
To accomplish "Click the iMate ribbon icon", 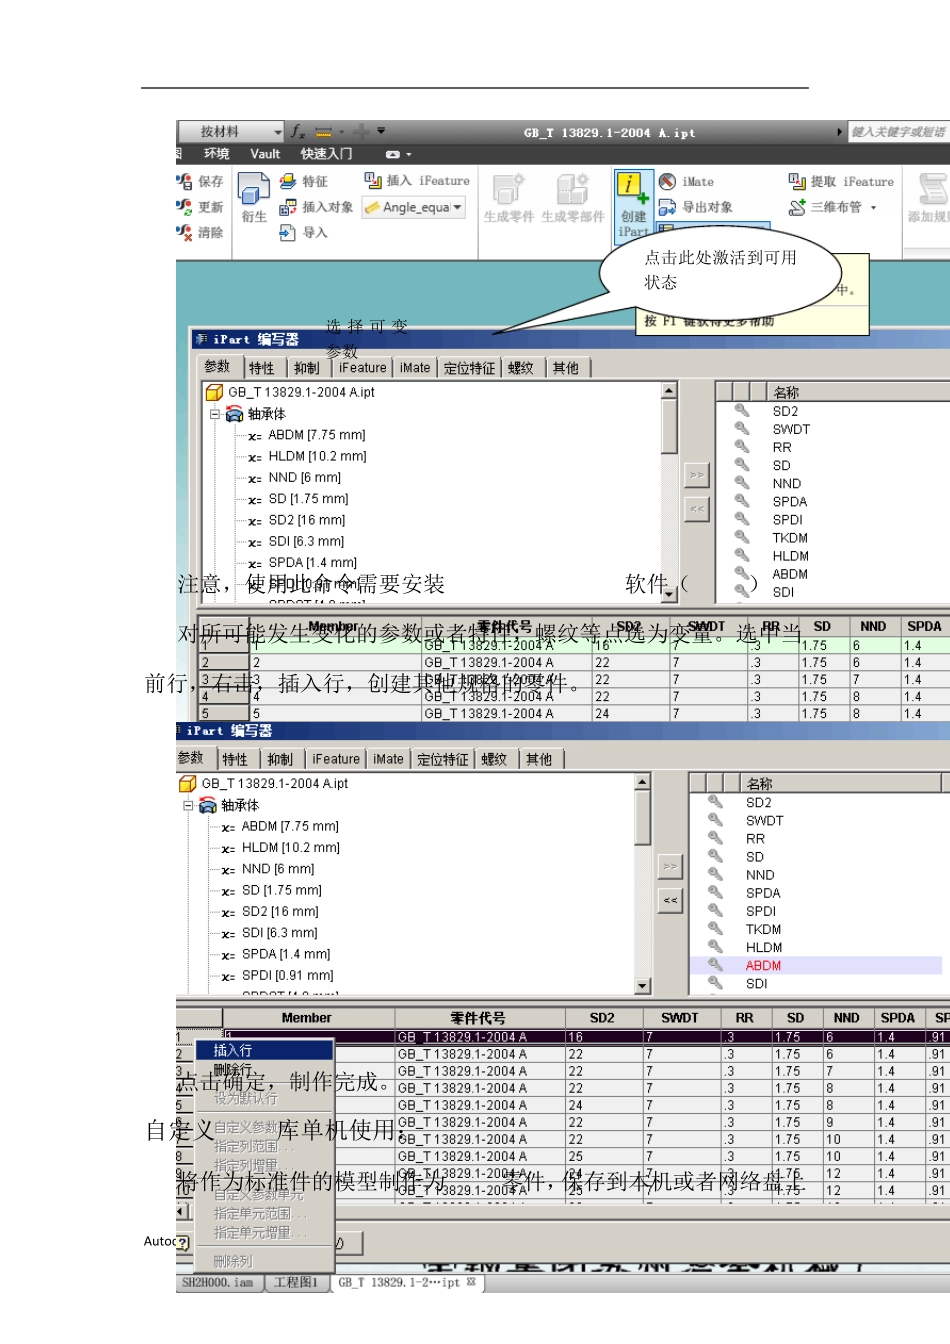I will point(667,181).
